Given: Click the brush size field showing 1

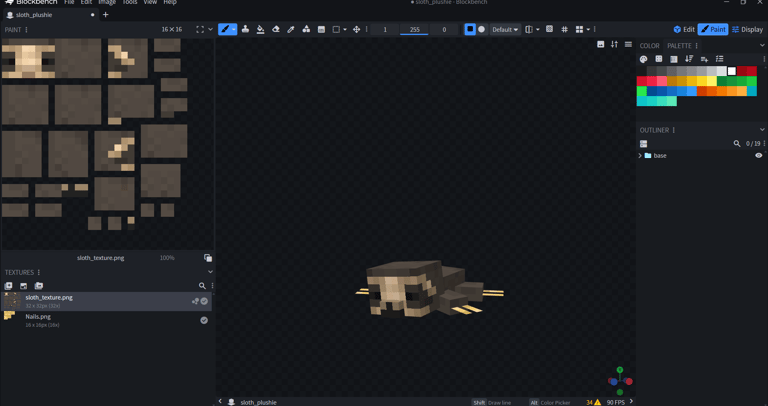Looking at the screenshot, I should (x=385, y=29).
